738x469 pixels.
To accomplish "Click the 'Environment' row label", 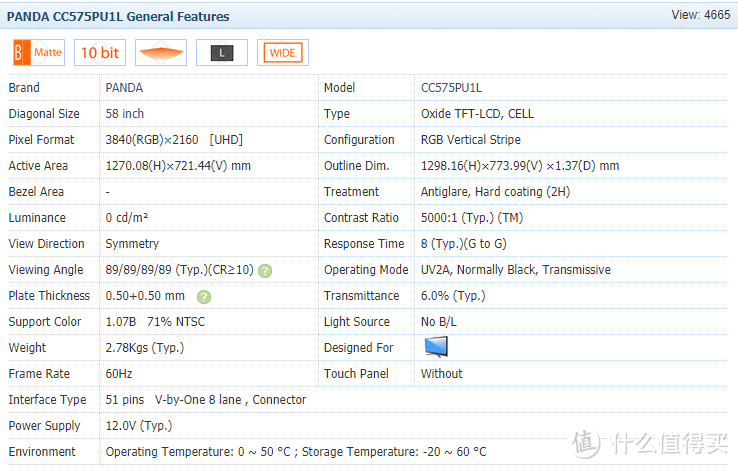I will [x=42, y=452].
